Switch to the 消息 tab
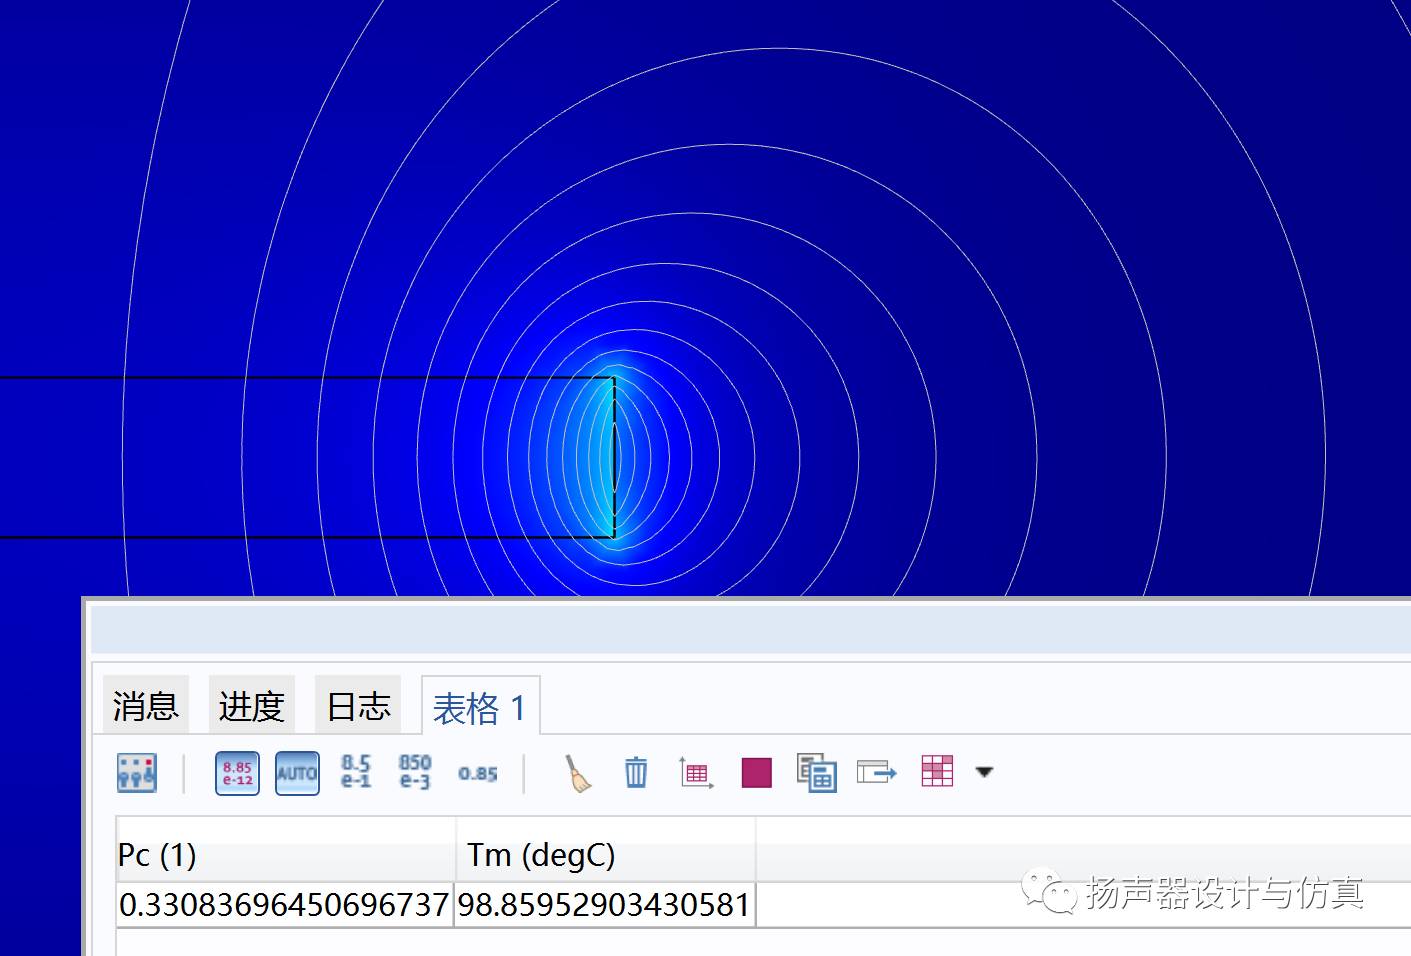 pyautogui.click(x=146, y=706)
